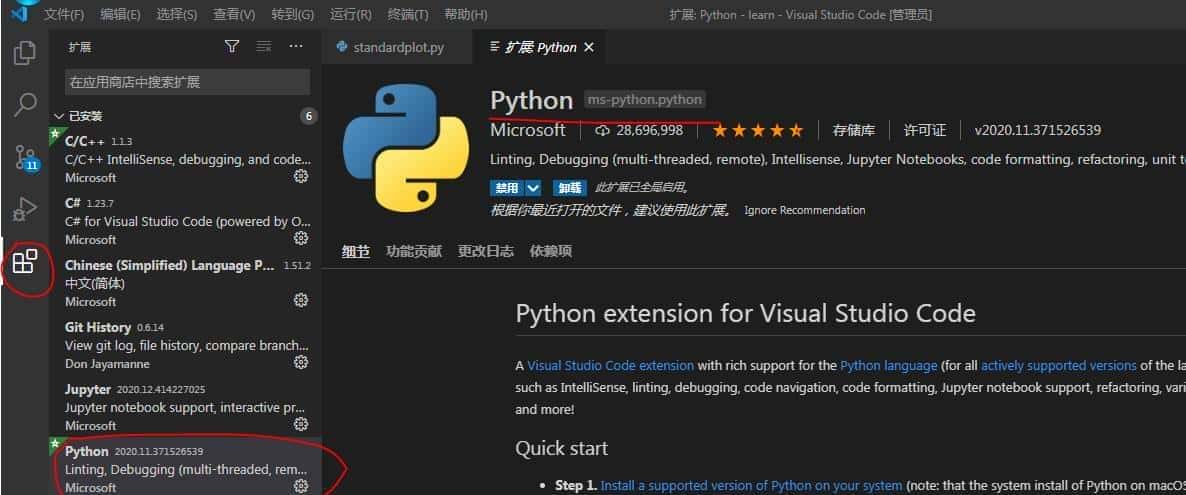This screenshot has width=1186, height=495.
Task: Switch to 更改日志 changelog tab
Action: coord(486,251)
